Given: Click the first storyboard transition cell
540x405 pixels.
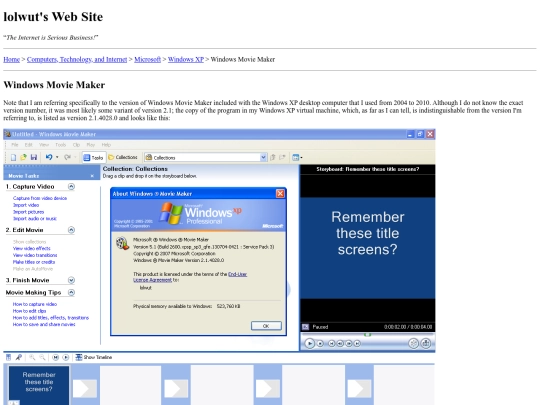Looking at the screenshot, I should pos(85,388).
